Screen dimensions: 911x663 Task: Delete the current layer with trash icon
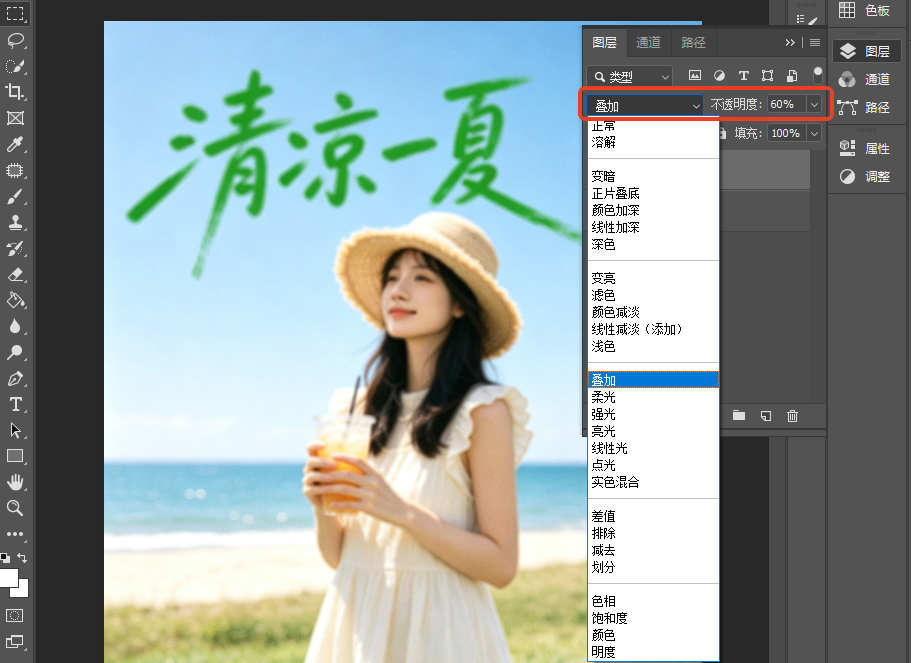[x=792, y=415]
